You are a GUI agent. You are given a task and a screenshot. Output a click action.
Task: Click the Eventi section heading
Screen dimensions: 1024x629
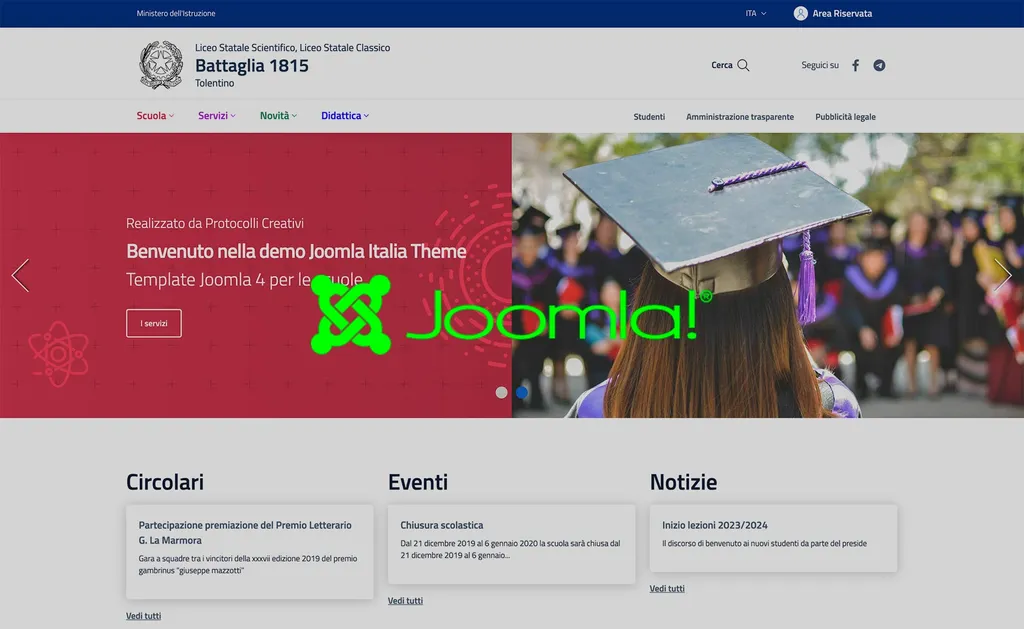point(418,482)
